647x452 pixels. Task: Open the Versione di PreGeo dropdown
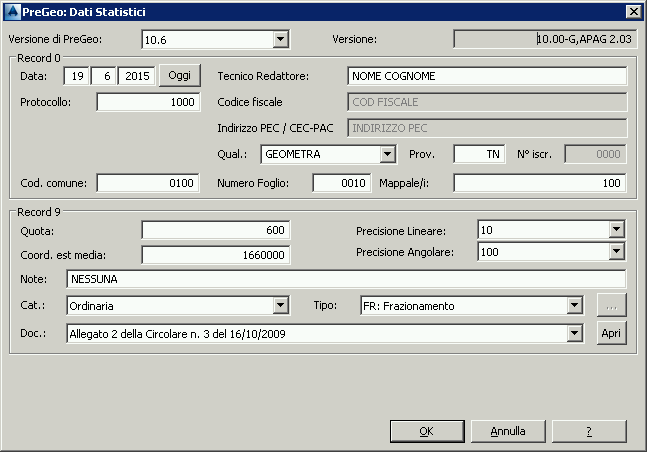coord(281,40)
